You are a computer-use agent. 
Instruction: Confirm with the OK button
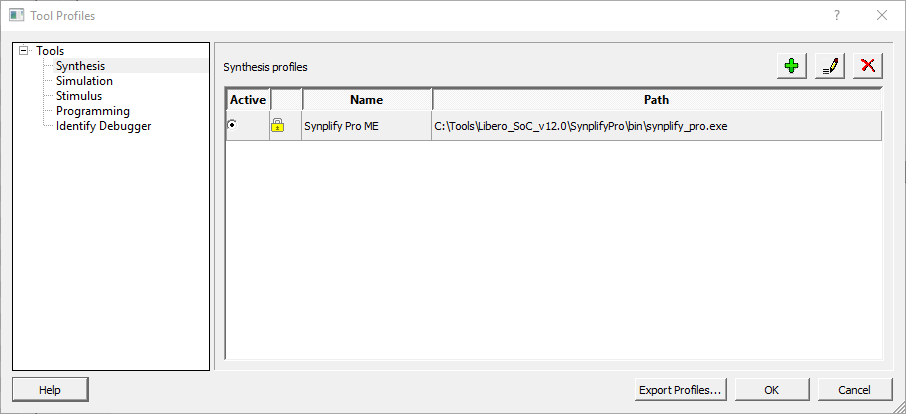(772, 390)
